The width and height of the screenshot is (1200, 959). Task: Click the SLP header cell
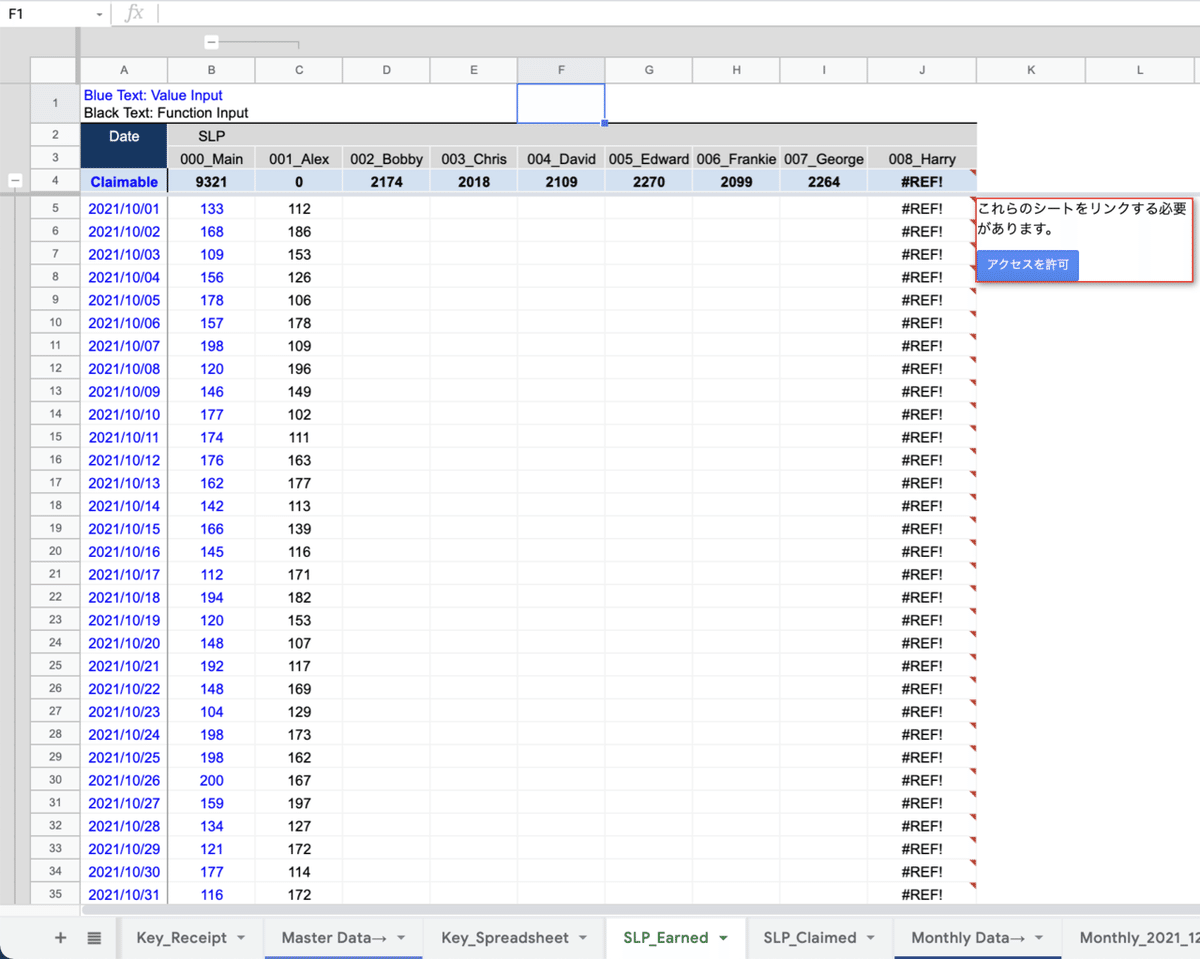(211, 136)
